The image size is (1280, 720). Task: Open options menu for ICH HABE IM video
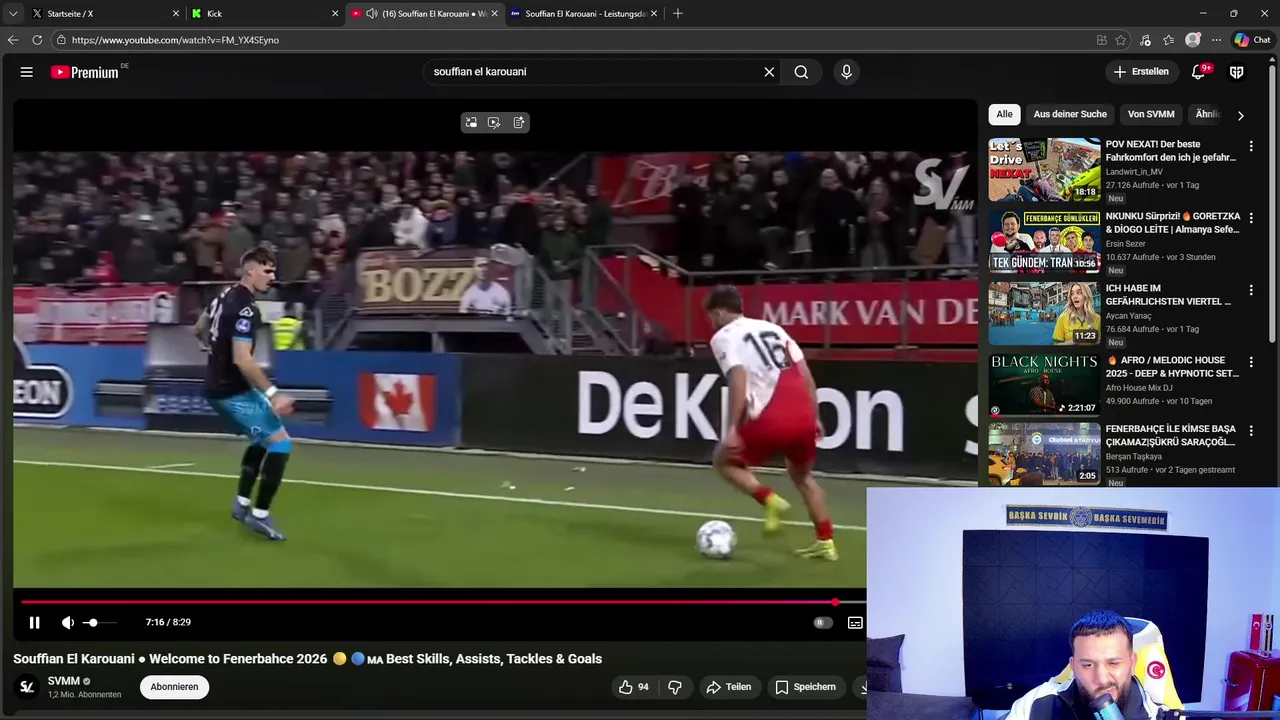pos(1250,290)
